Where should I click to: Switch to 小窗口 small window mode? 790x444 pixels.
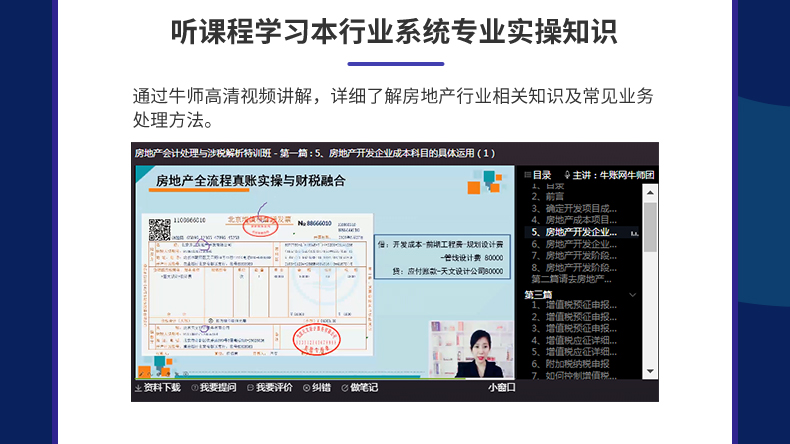(501, 388)
